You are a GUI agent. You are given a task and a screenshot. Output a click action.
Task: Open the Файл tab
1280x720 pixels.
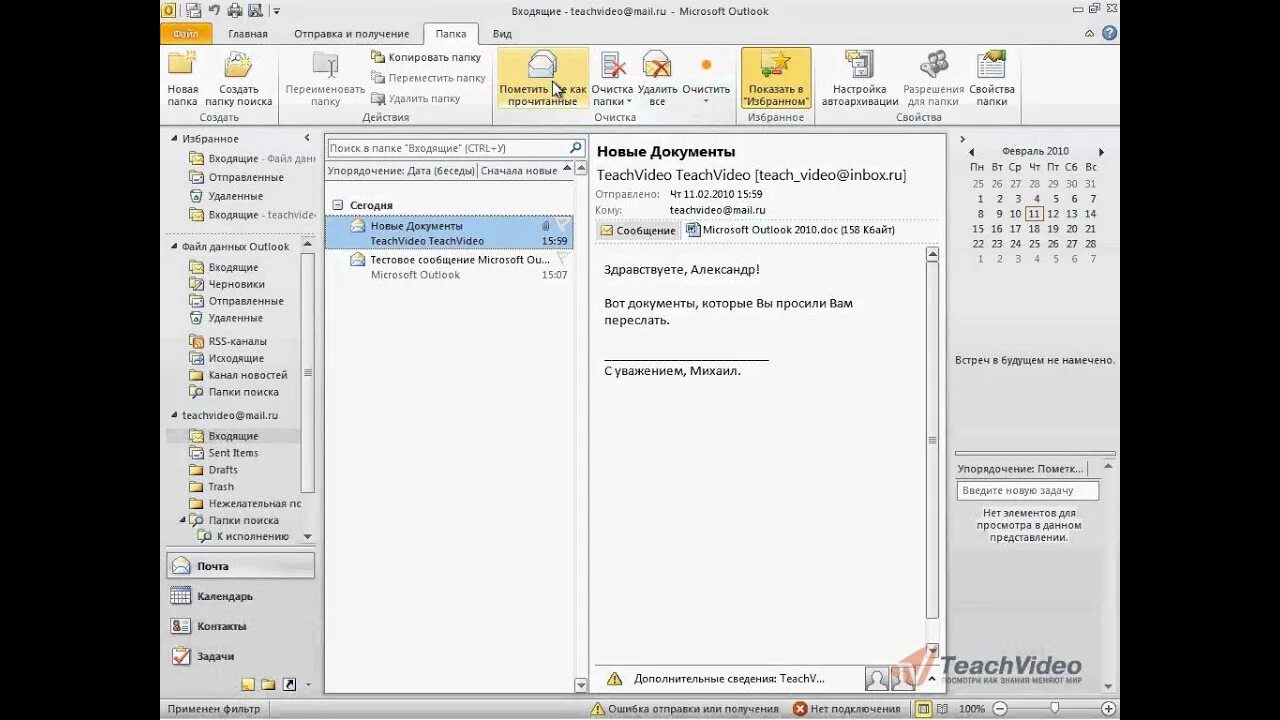point(186,33)
